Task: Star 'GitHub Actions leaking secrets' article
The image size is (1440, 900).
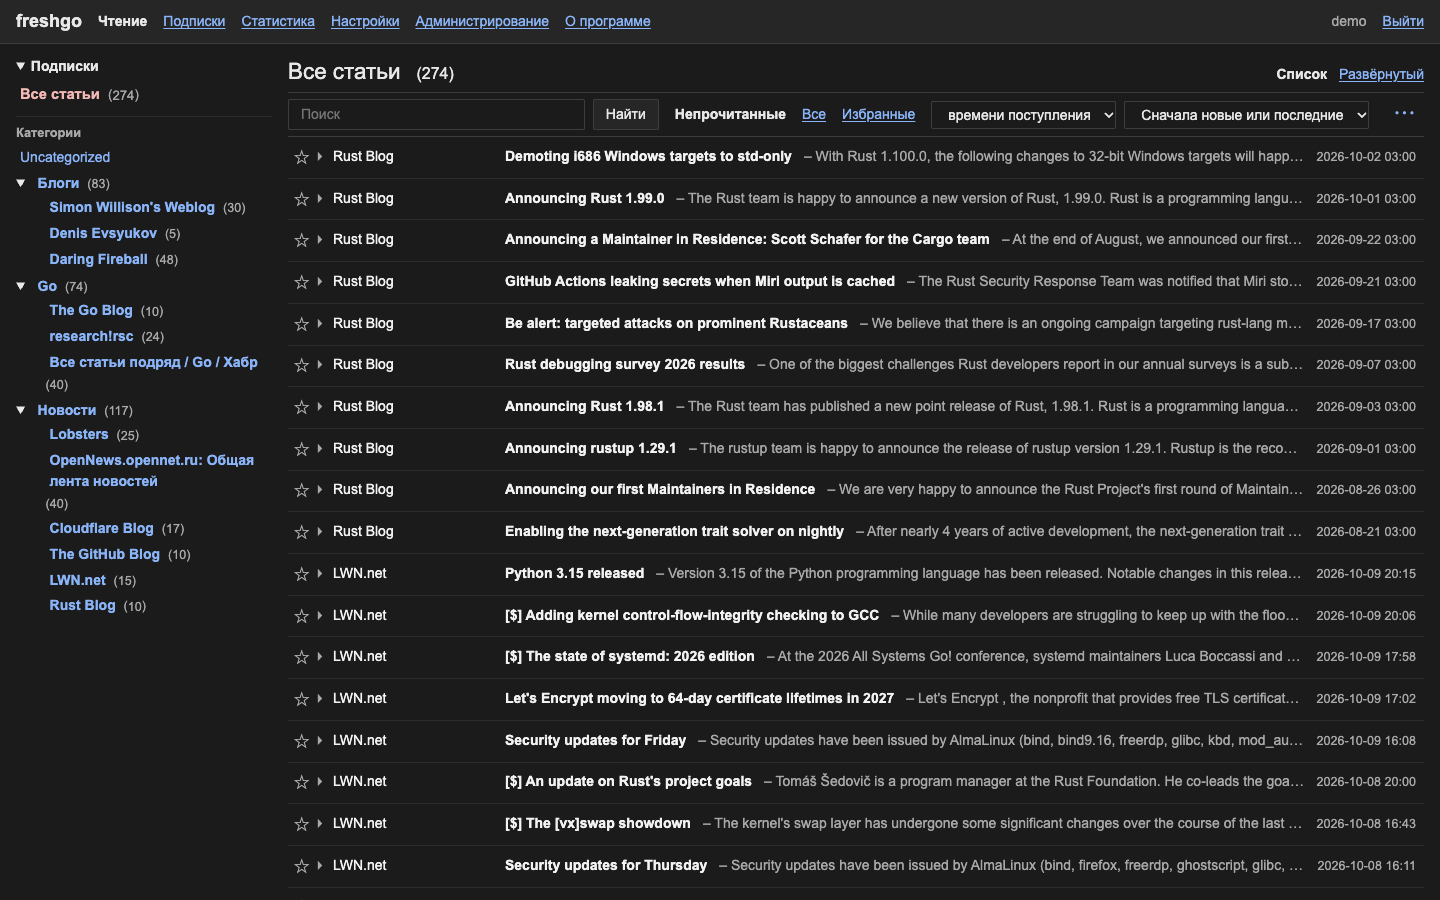Action: (x=301, y=282)
